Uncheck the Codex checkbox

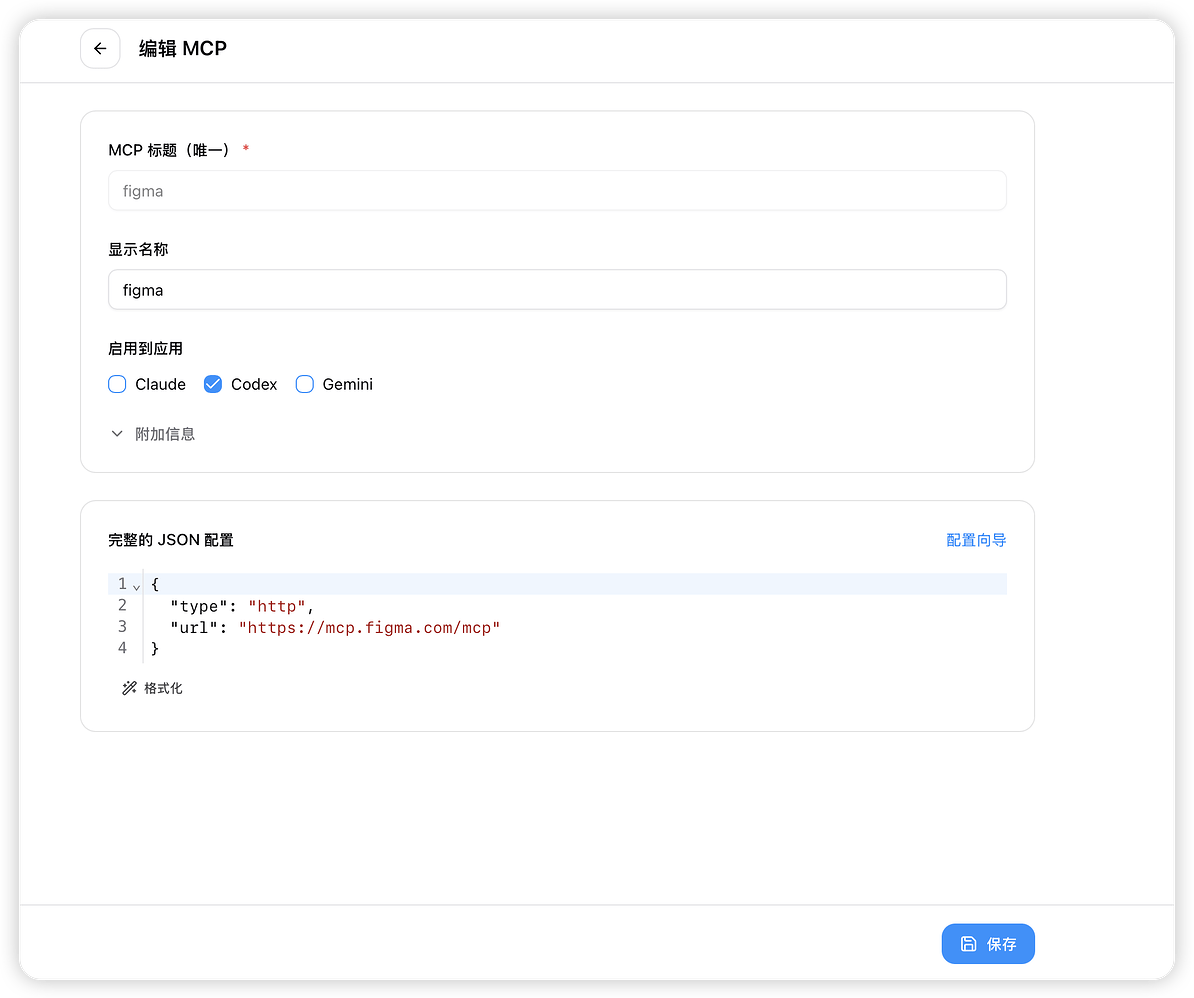(x=213, y=384)
